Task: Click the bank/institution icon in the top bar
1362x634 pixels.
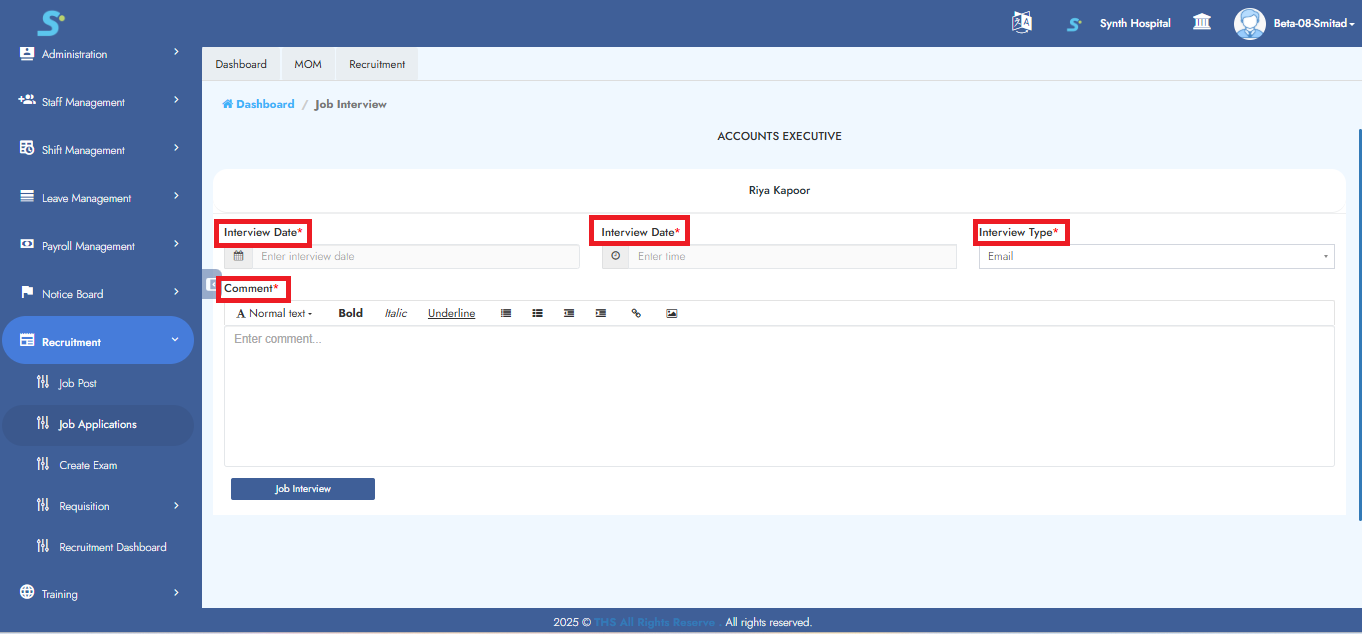Action: point(1201,21)
